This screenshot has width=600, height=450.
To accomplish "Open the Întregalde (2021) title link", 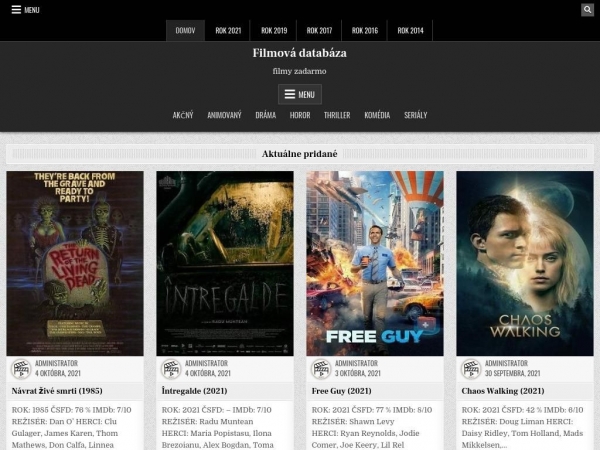I will [194, 391].
